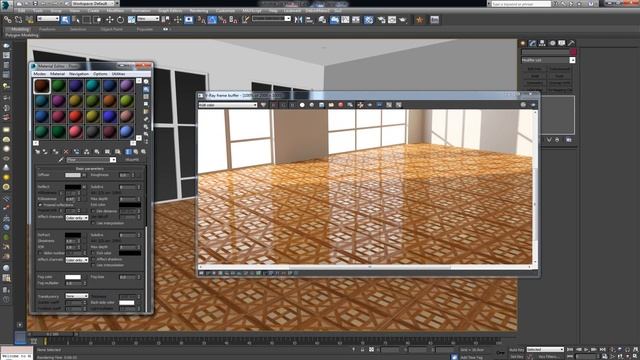The width and height of the screenshot is (640, 360).
Task: Open the Modifiers menu
Action: point(115,11)
